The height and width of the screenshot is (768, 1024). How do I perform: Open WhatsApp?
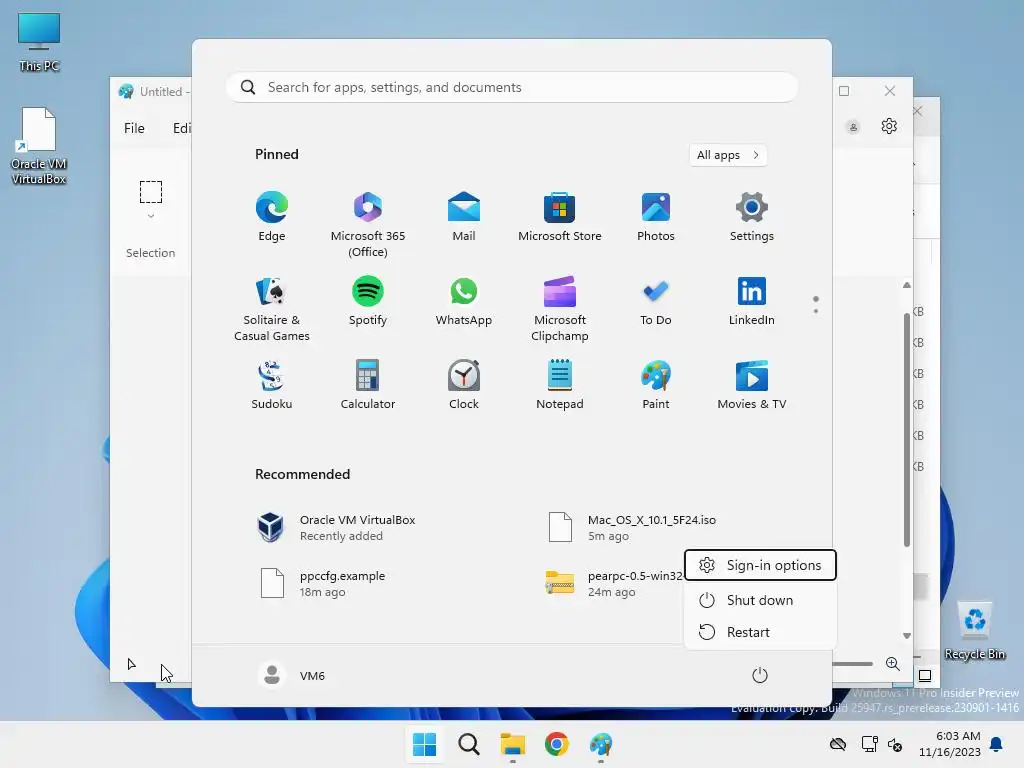464,301
